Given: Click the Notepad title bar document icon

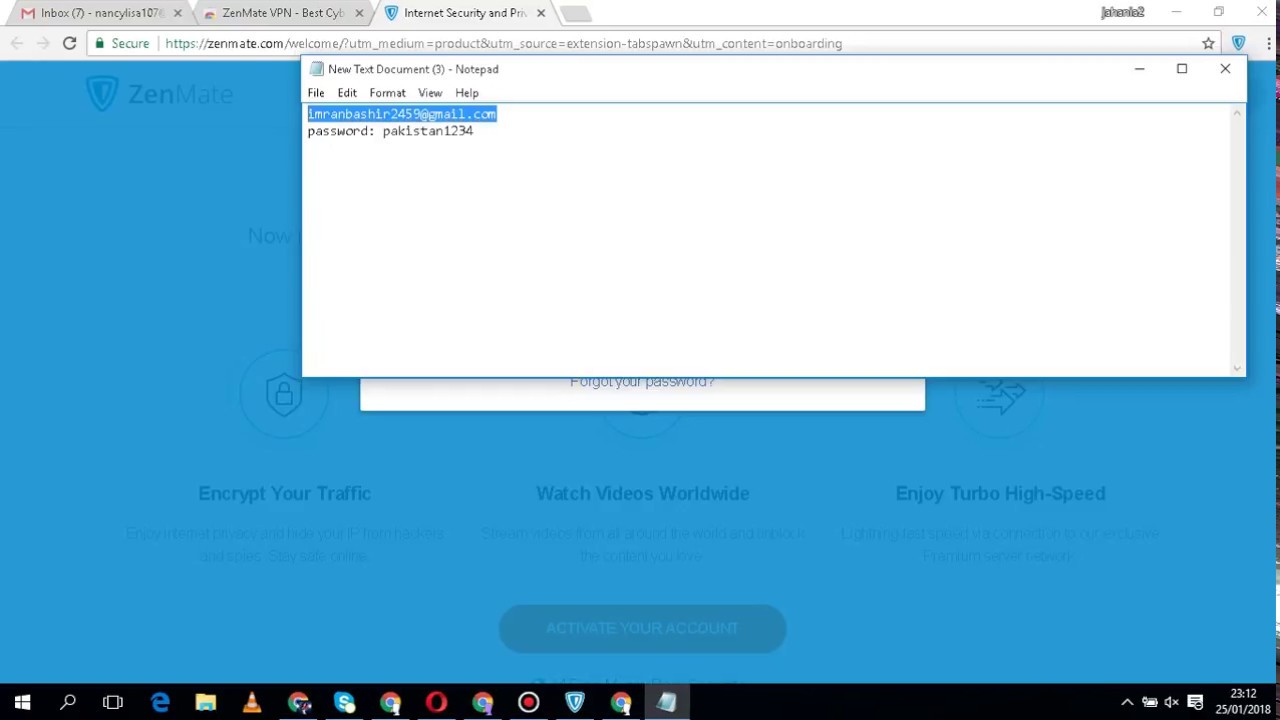Looking at the screenshot, I should point(316,69).
